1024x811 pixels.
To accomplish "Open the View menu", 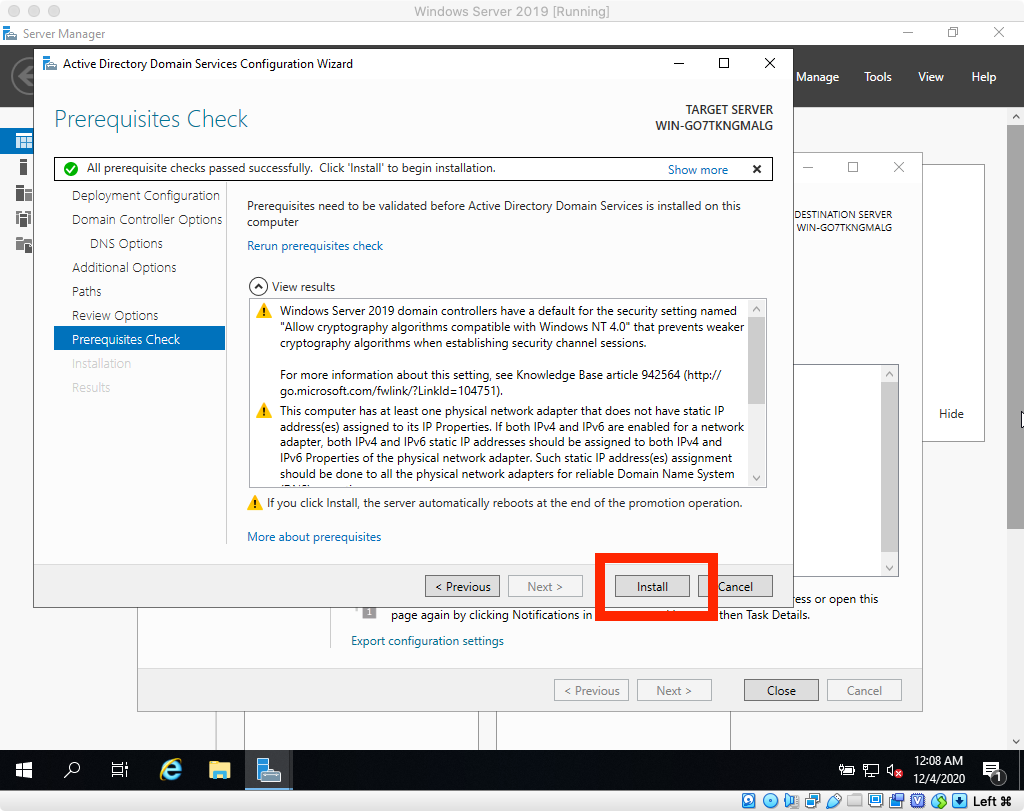I will [931, 77].
